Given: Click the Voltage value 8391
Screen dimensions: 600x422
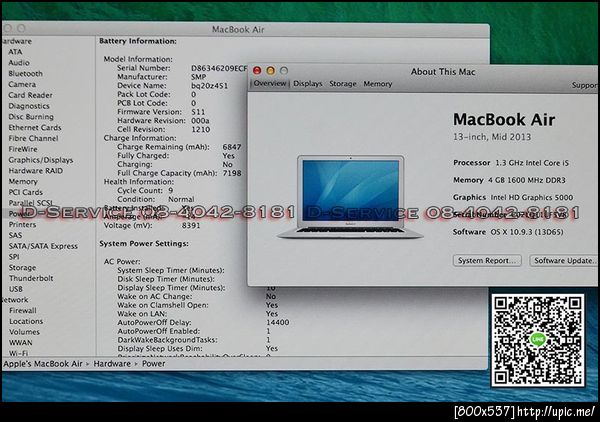Looking at the screenshot, I should tap(191, 225).
